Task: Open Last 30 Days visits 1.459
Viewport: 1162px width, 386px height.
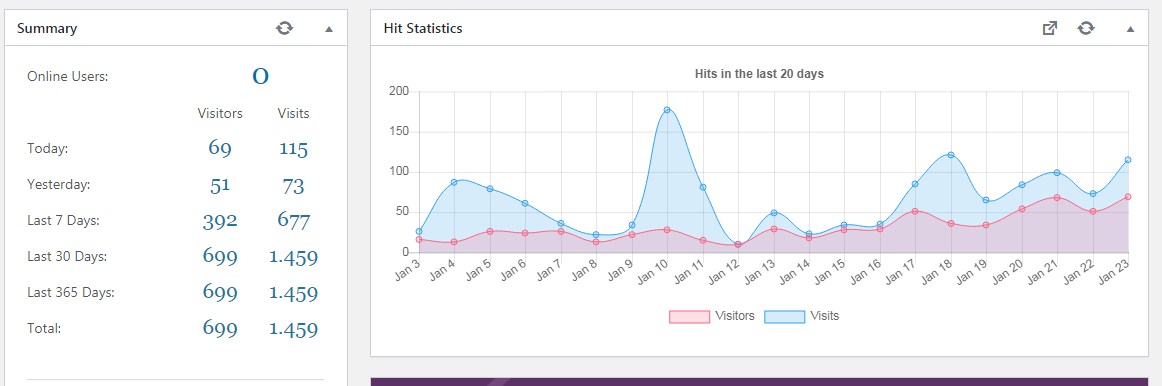Action: [293, 257]
